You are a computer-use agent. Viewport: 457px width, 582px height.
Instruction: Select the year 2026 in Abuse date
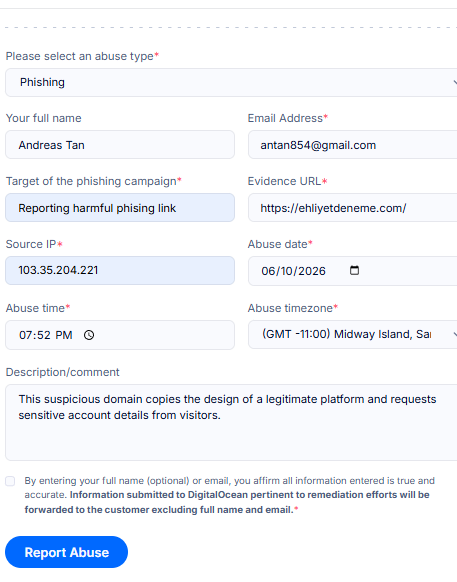311,271
